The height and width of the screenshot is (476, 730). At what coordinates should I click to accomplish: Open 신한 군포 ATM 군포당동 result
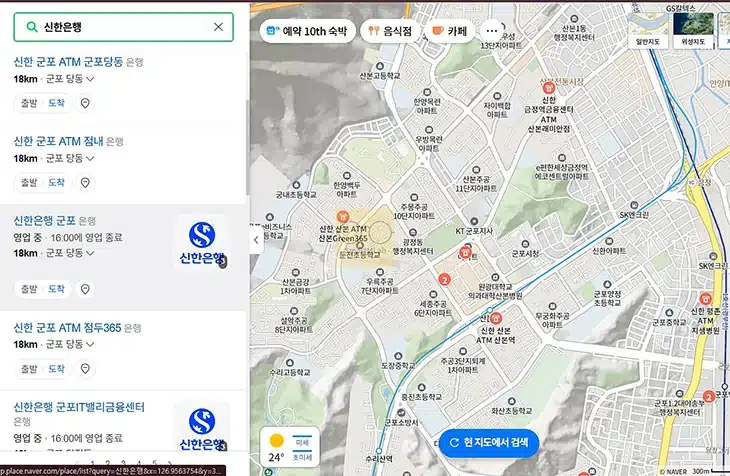[68, 61]
